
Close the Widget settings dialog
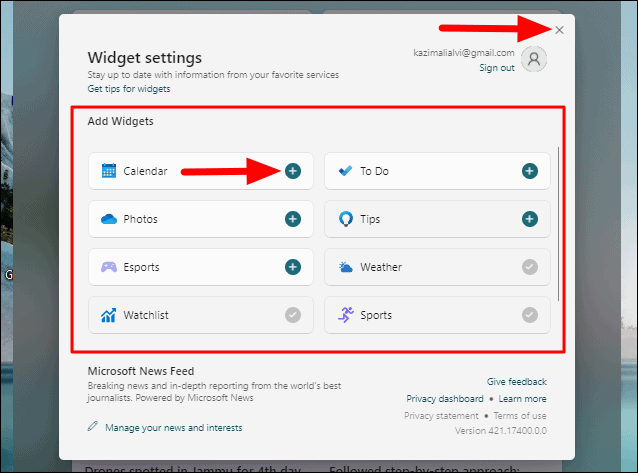pos(559,30)
